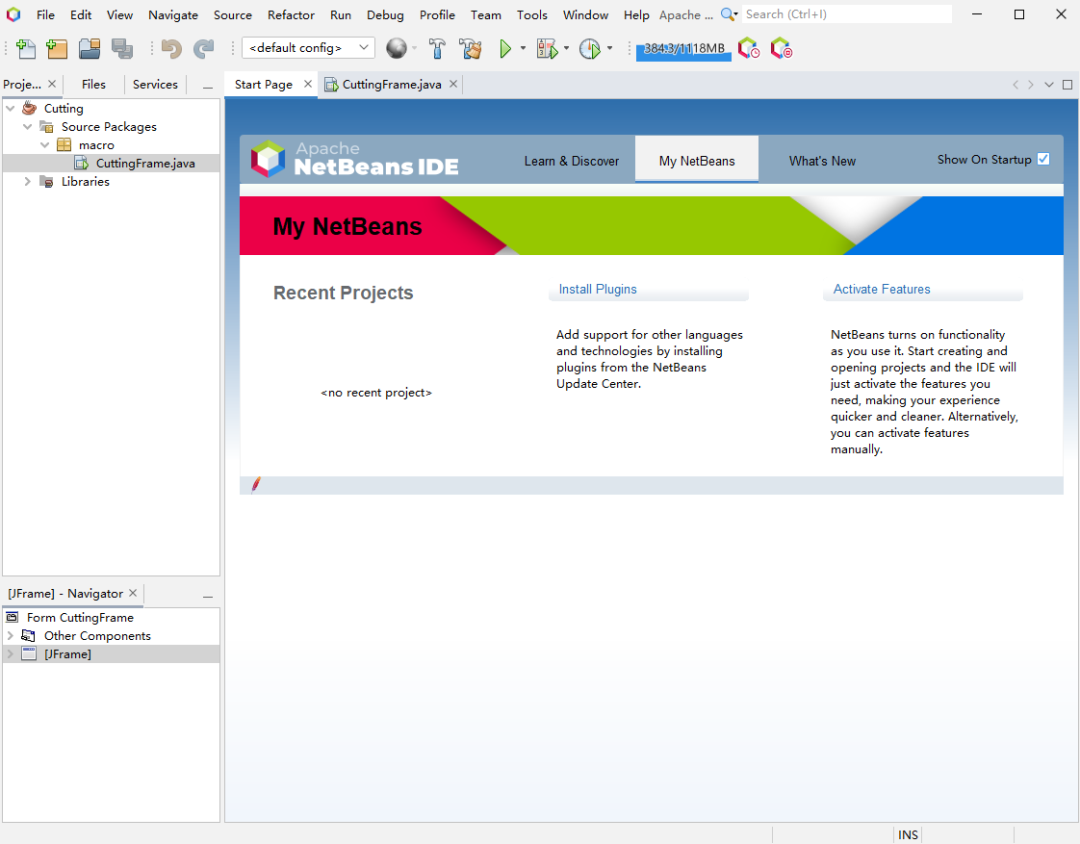
Task: Click the Activate Features link
Action: click(x=882, y=289)
